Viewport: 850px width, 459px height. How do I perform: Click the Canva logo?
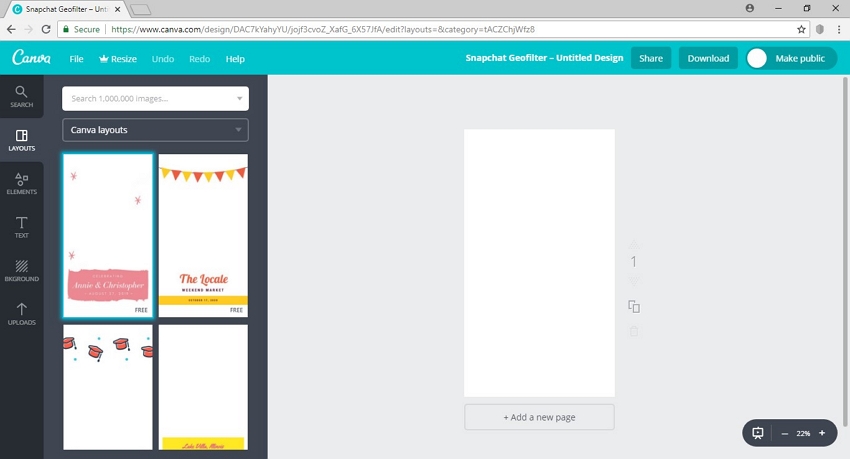click(x=31, y=59)
